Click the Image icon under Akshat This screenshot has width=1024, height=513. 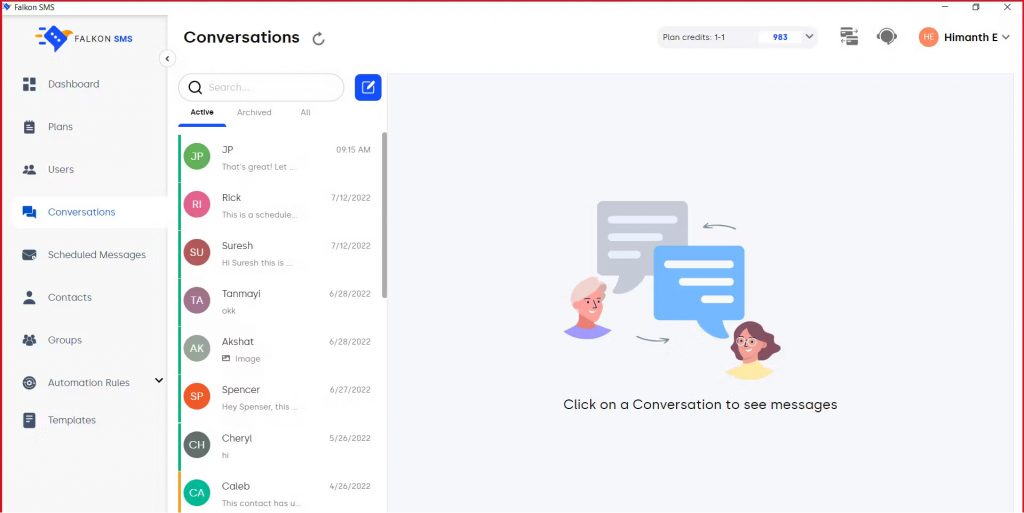(226, 358)
